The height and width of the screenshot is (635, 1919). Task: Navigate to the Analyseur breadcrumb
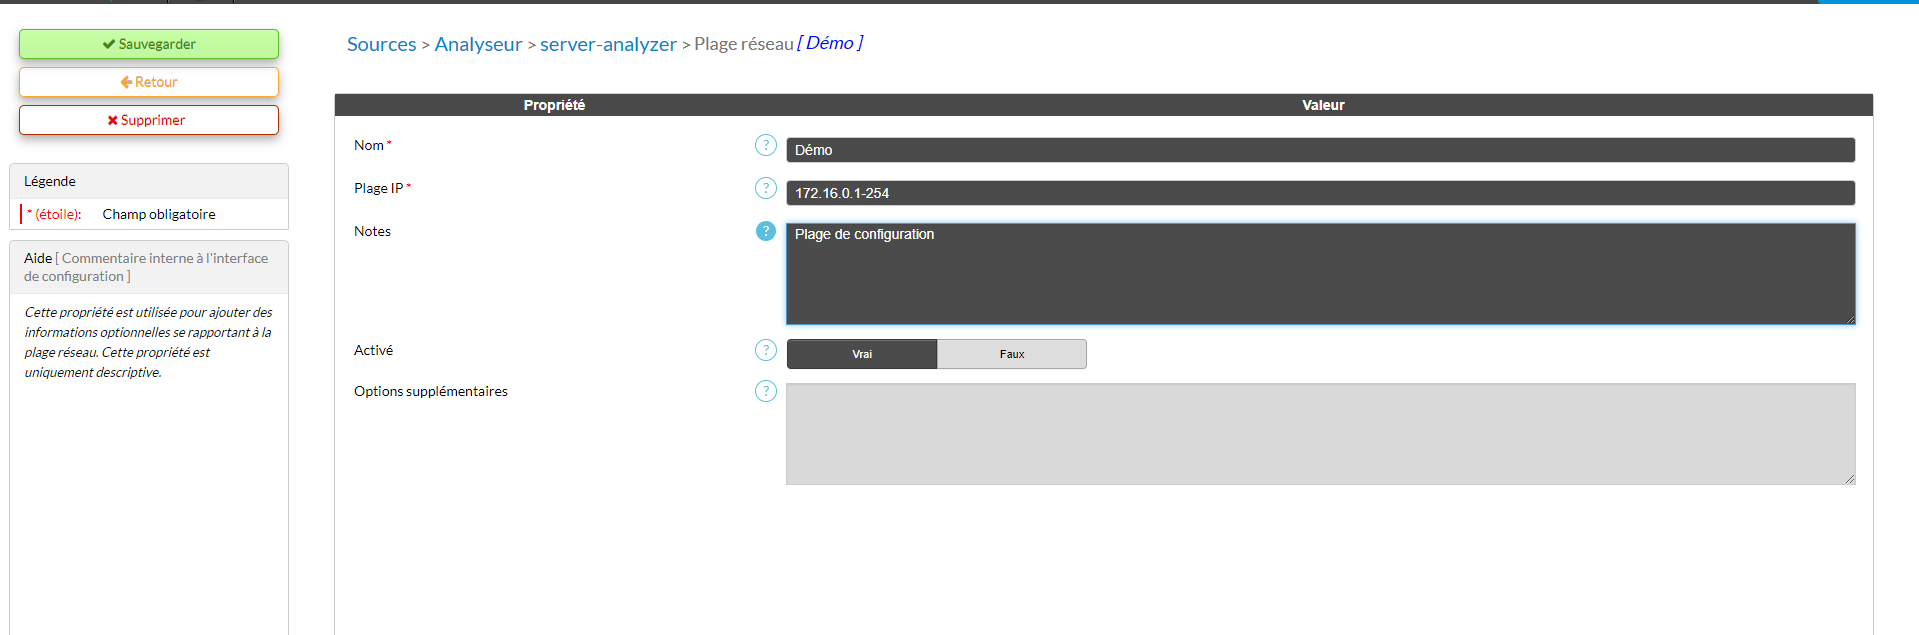[478, 44]
